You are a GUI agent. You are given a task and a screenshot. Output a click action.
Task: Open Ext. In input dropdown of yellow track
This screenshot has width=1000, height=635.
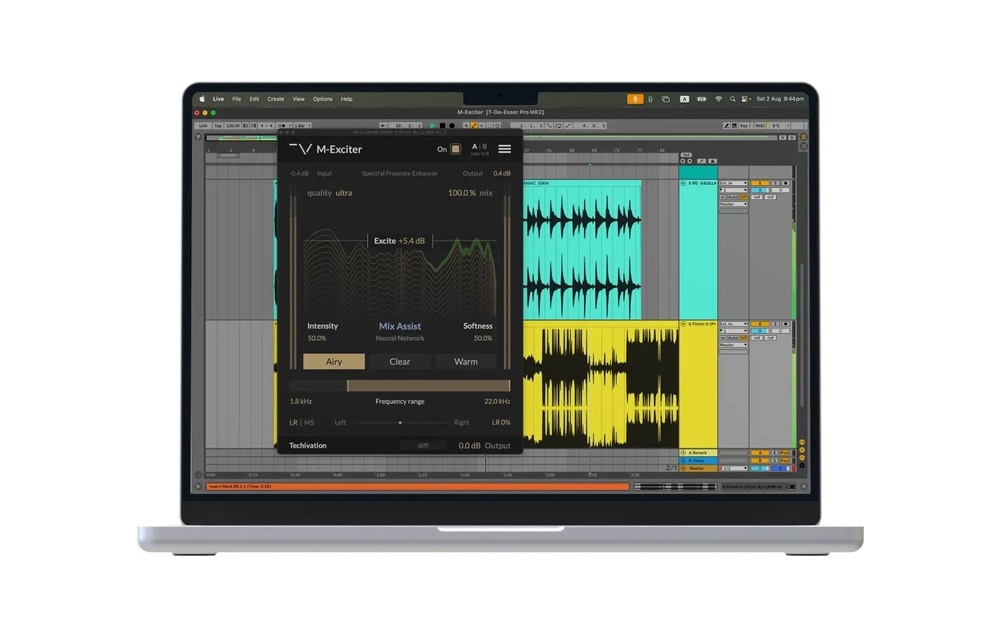[x=733, y=324]
